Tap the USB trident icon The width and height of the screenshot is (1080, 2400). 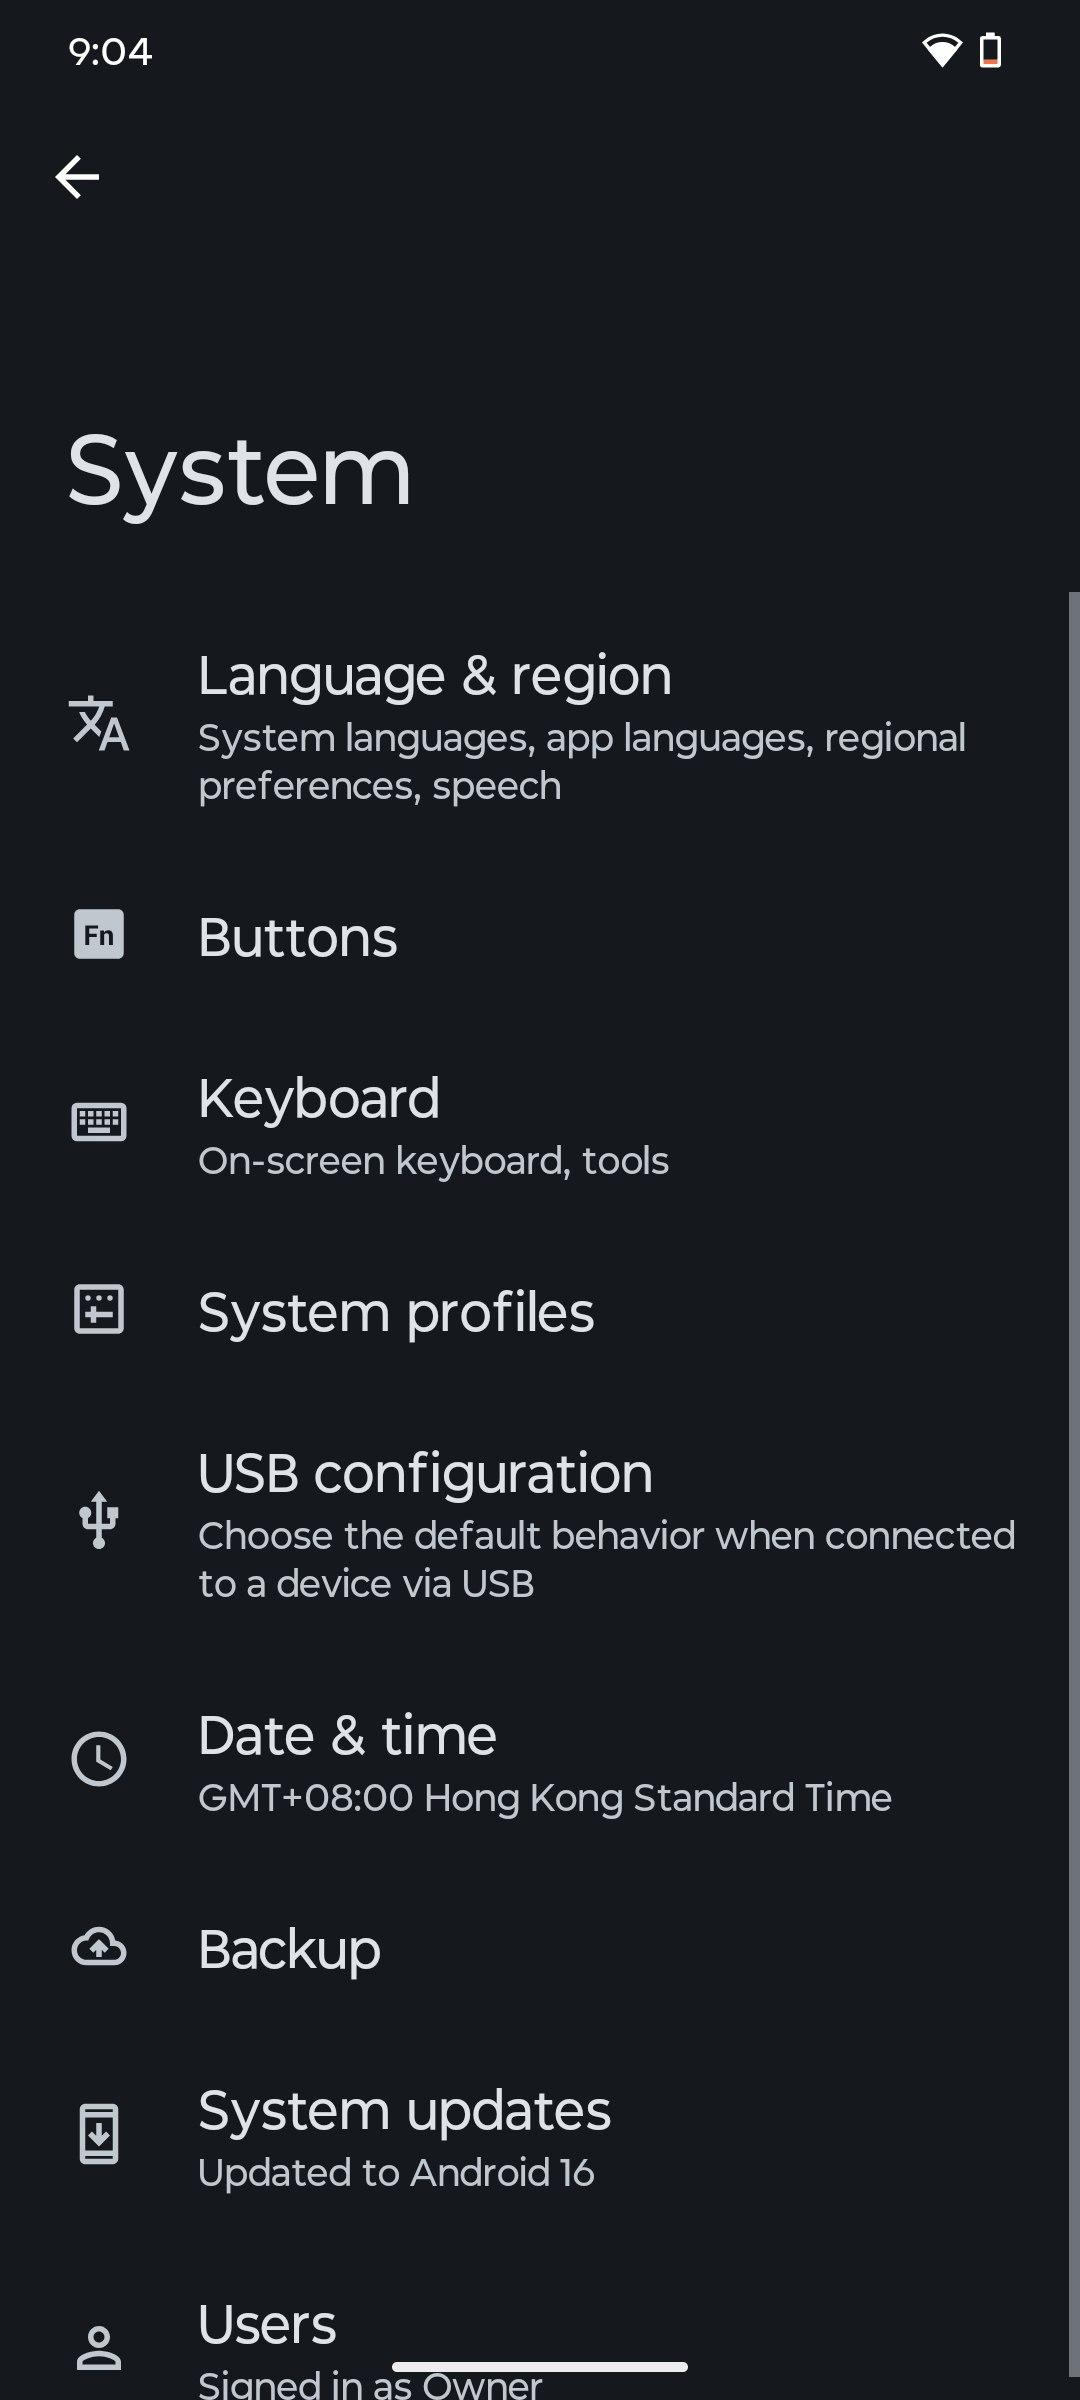pos(99,1520)
